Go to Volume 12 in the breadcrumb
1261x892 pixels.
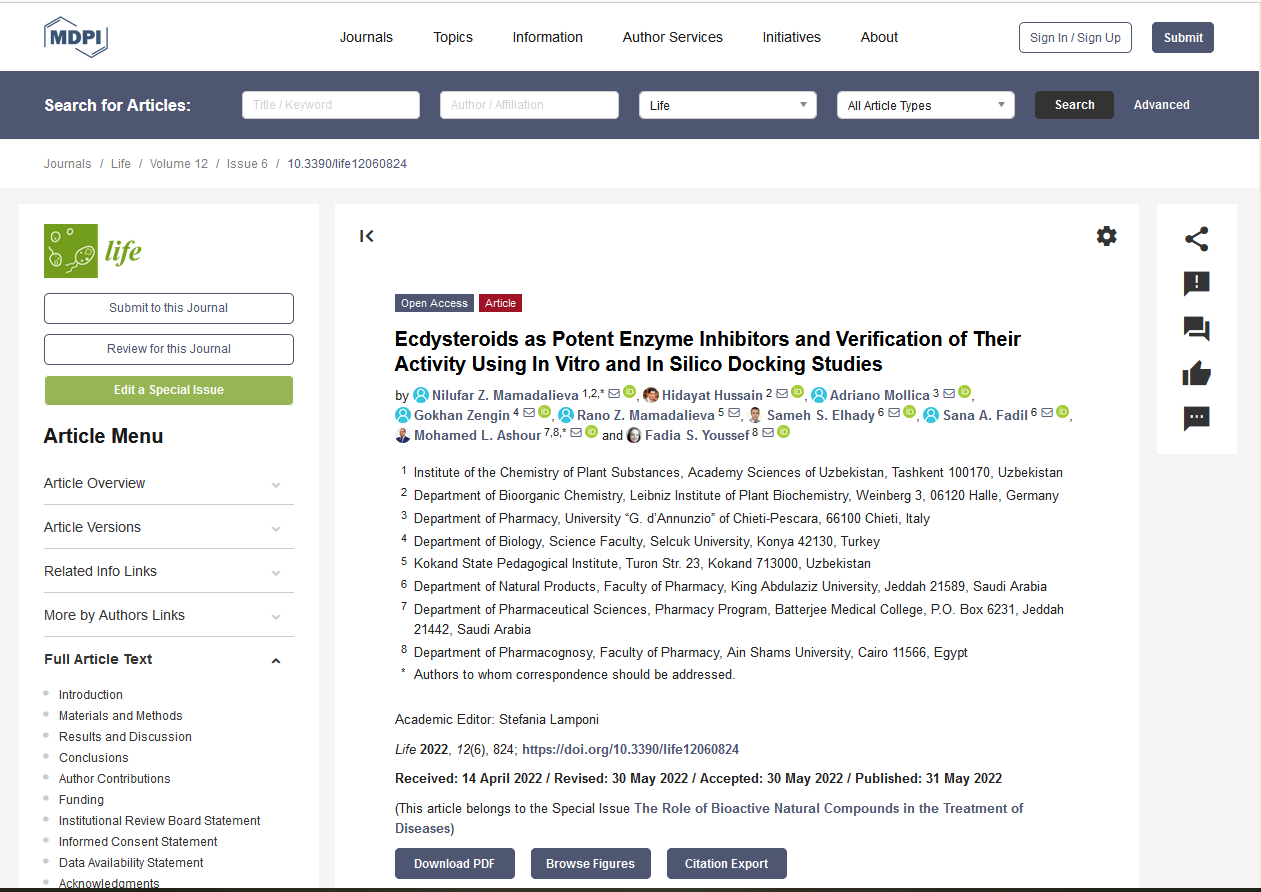pos(179,164)
